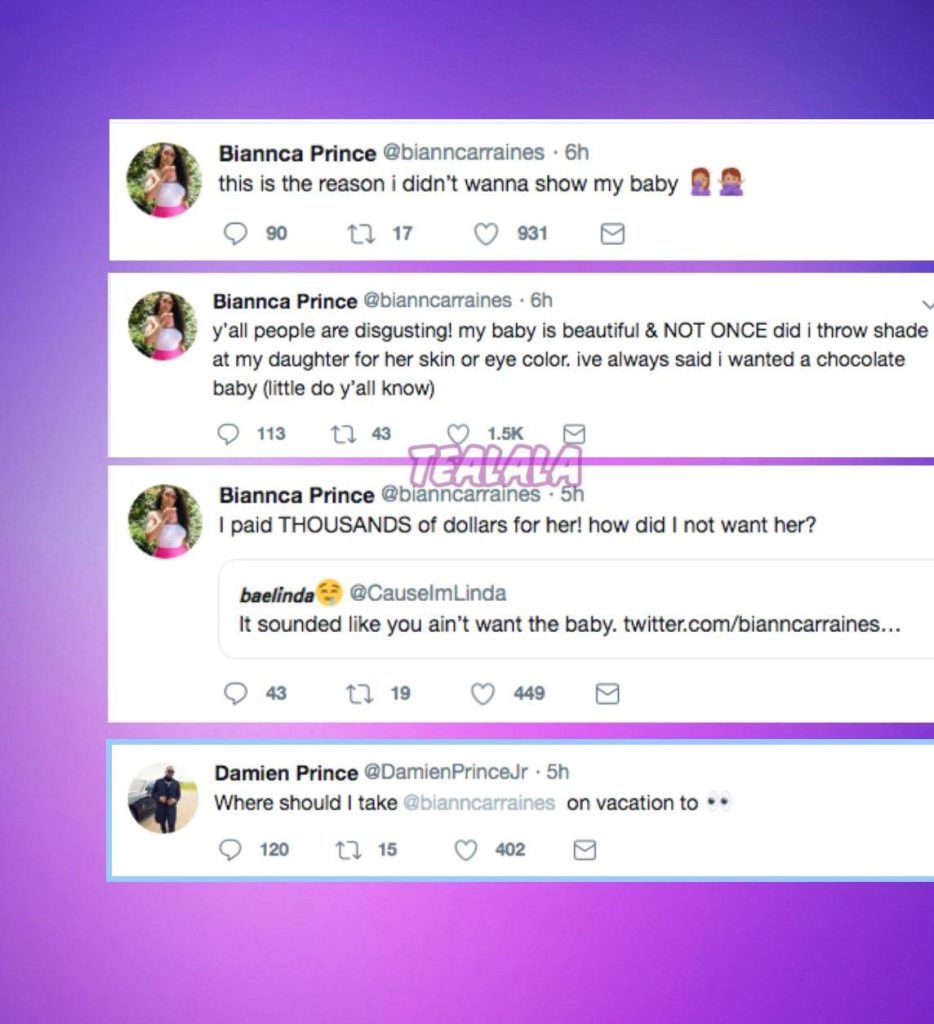Retweet the tweet with 19 retweets
This screenshot has width=934, height=1024.
(360, 694)
